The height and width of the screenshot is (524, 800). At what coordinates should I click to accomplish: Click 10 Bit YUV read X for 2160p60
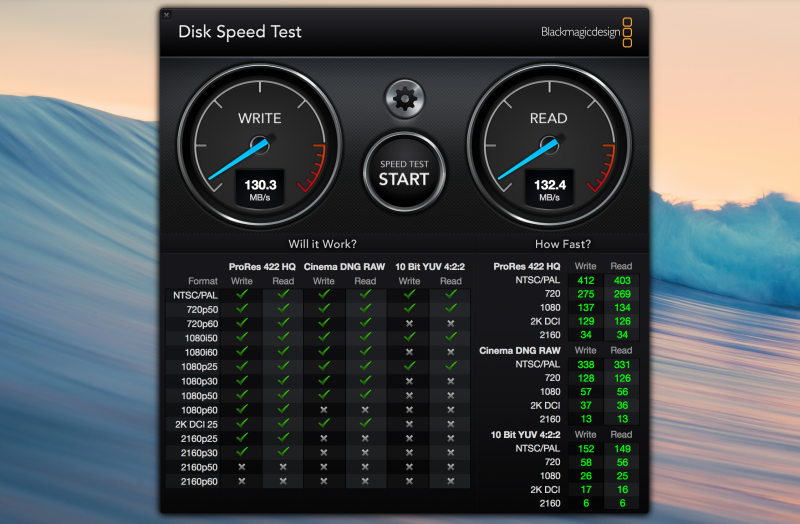[x=451, y=481]
